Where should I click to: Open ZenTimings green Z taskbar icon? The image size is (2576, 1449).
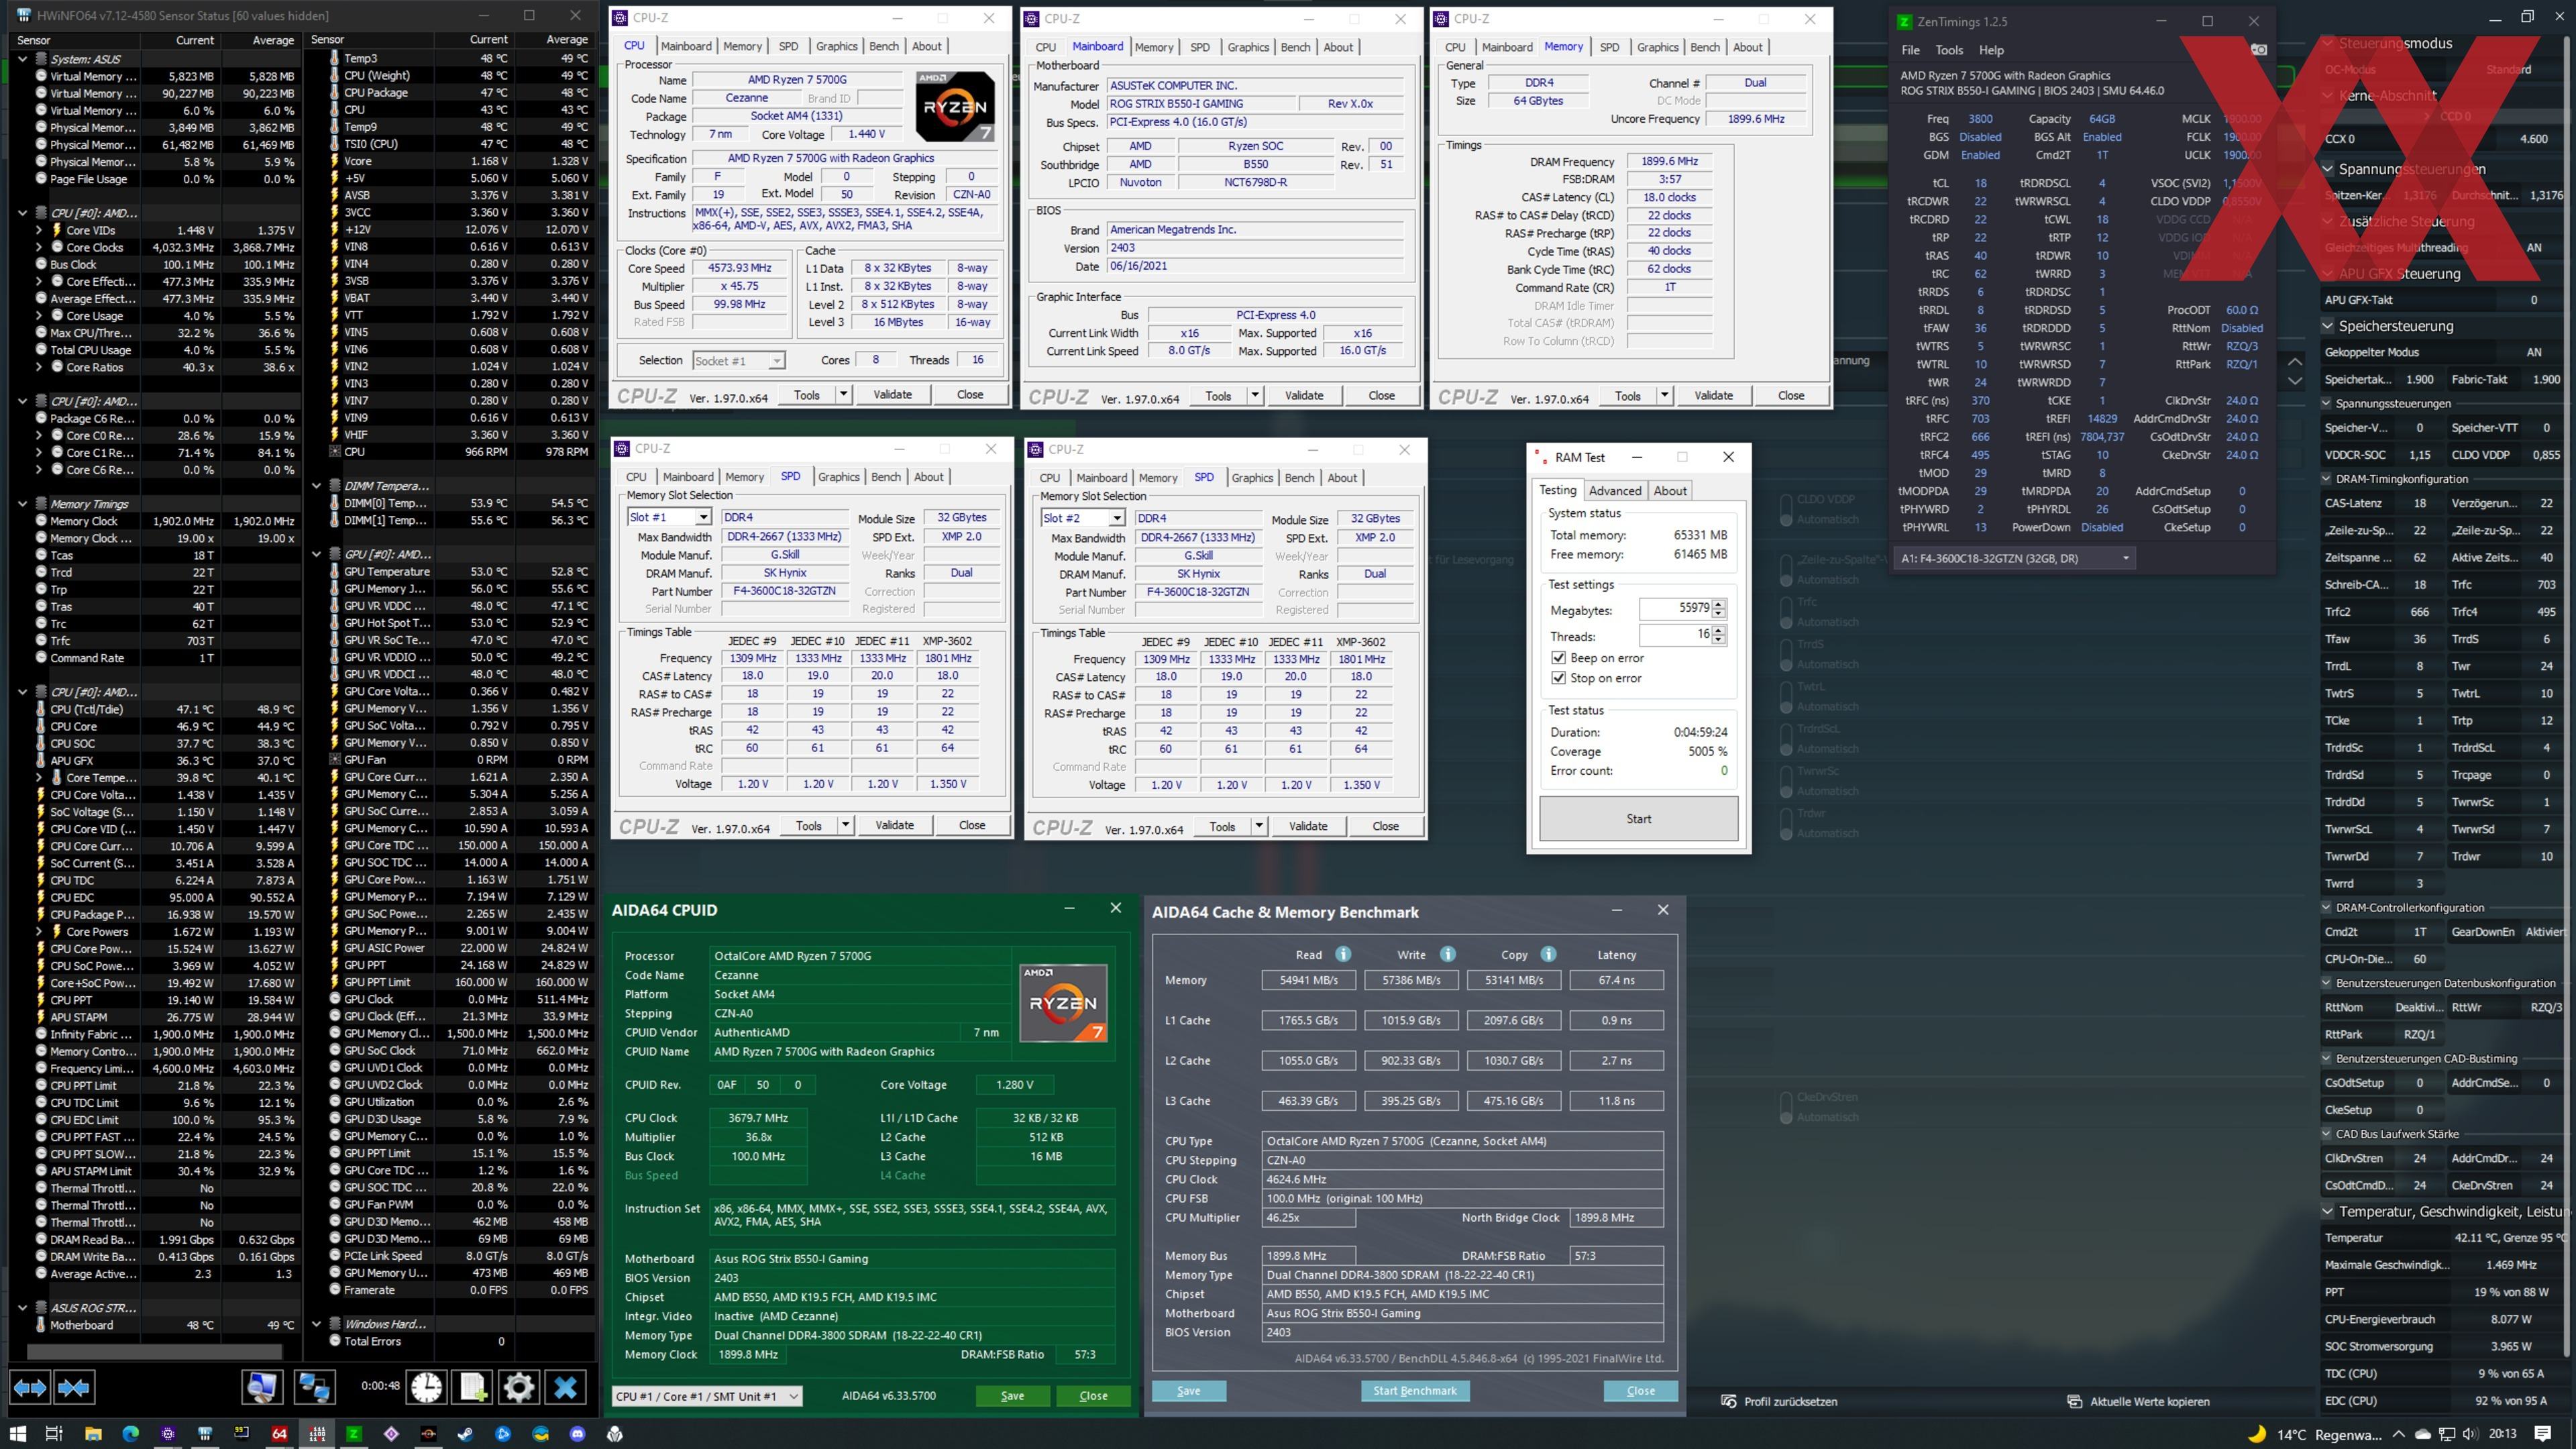click(354, 1433)
